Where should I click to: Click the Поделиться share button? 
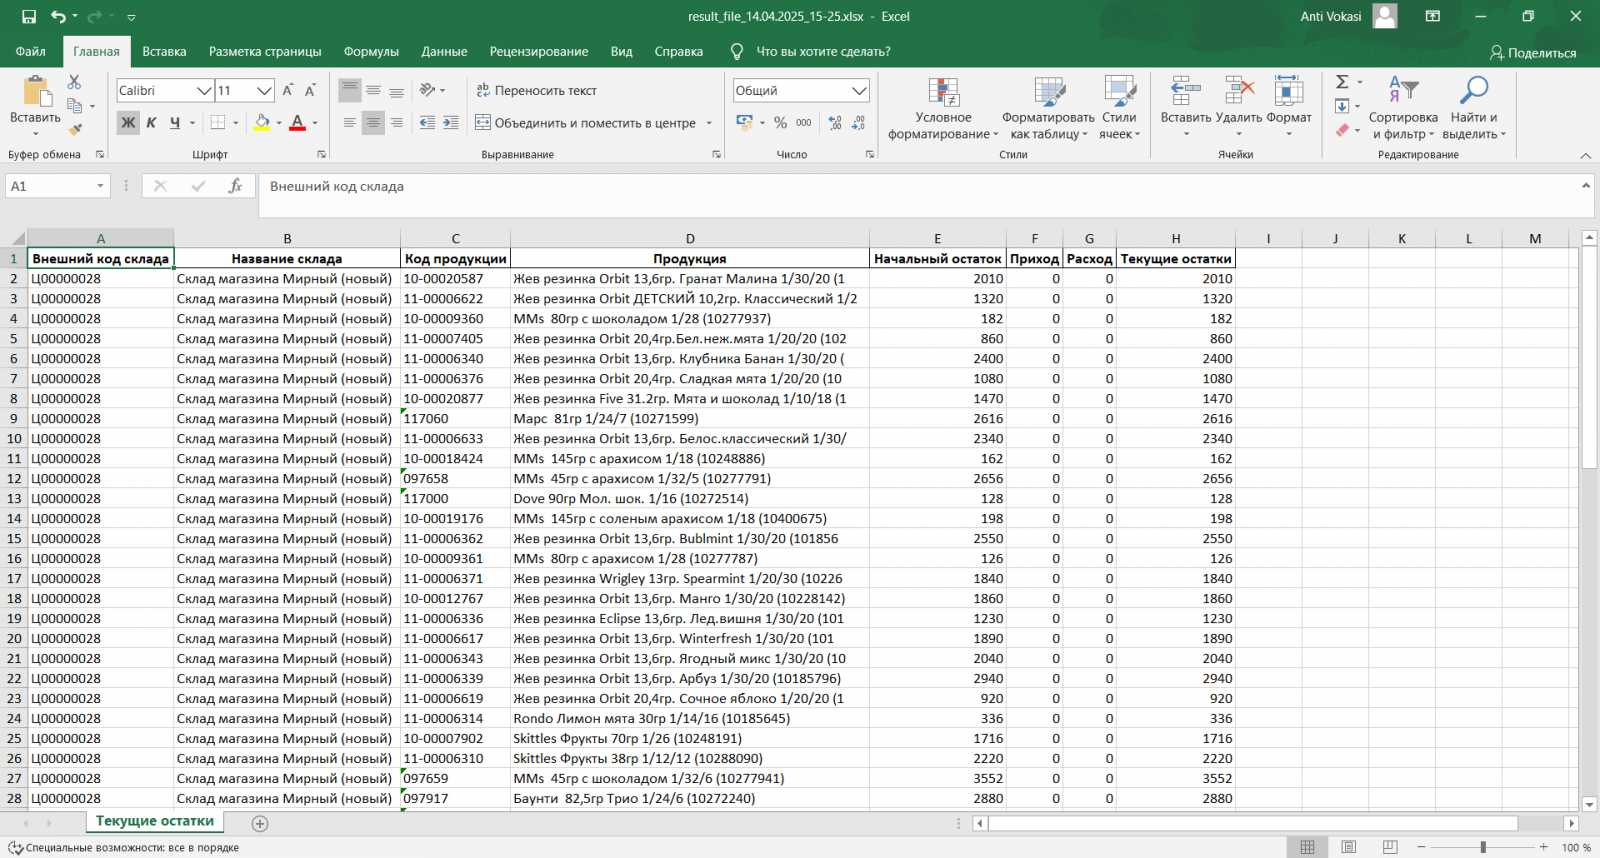point(1533,53)
